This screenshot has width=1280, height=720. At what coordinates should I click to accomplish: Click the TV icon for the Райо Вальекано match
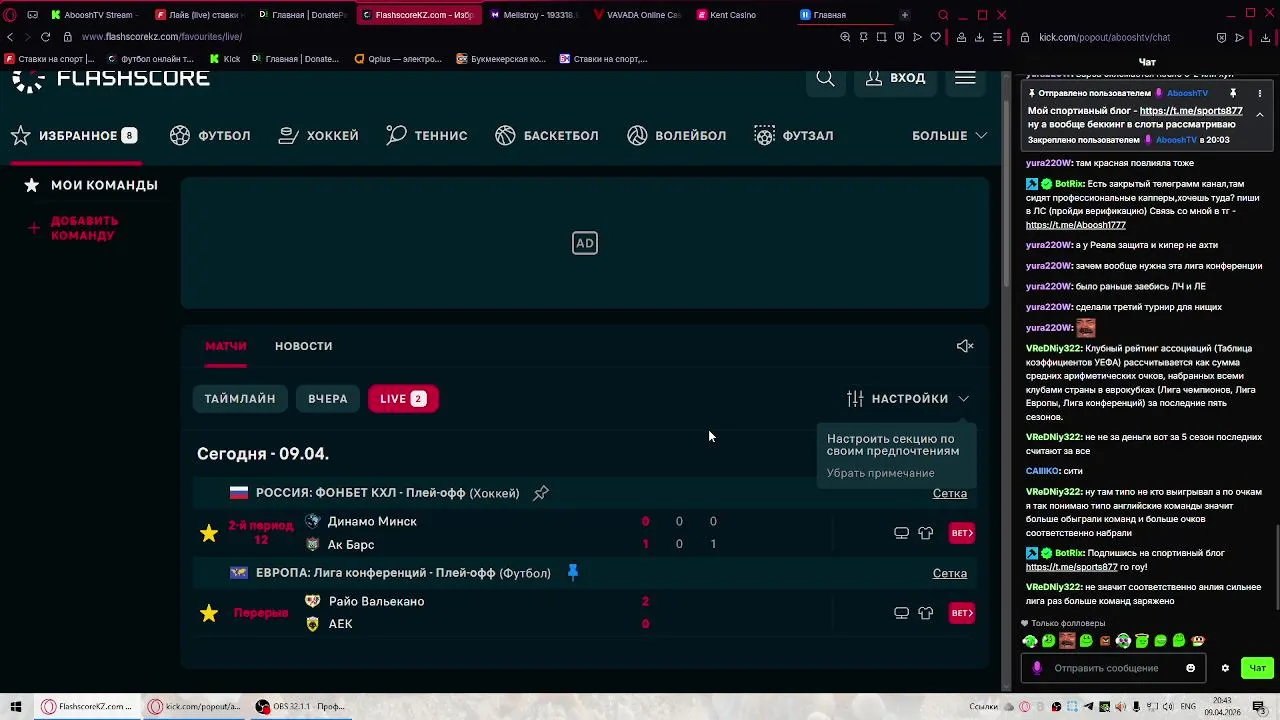901,613
